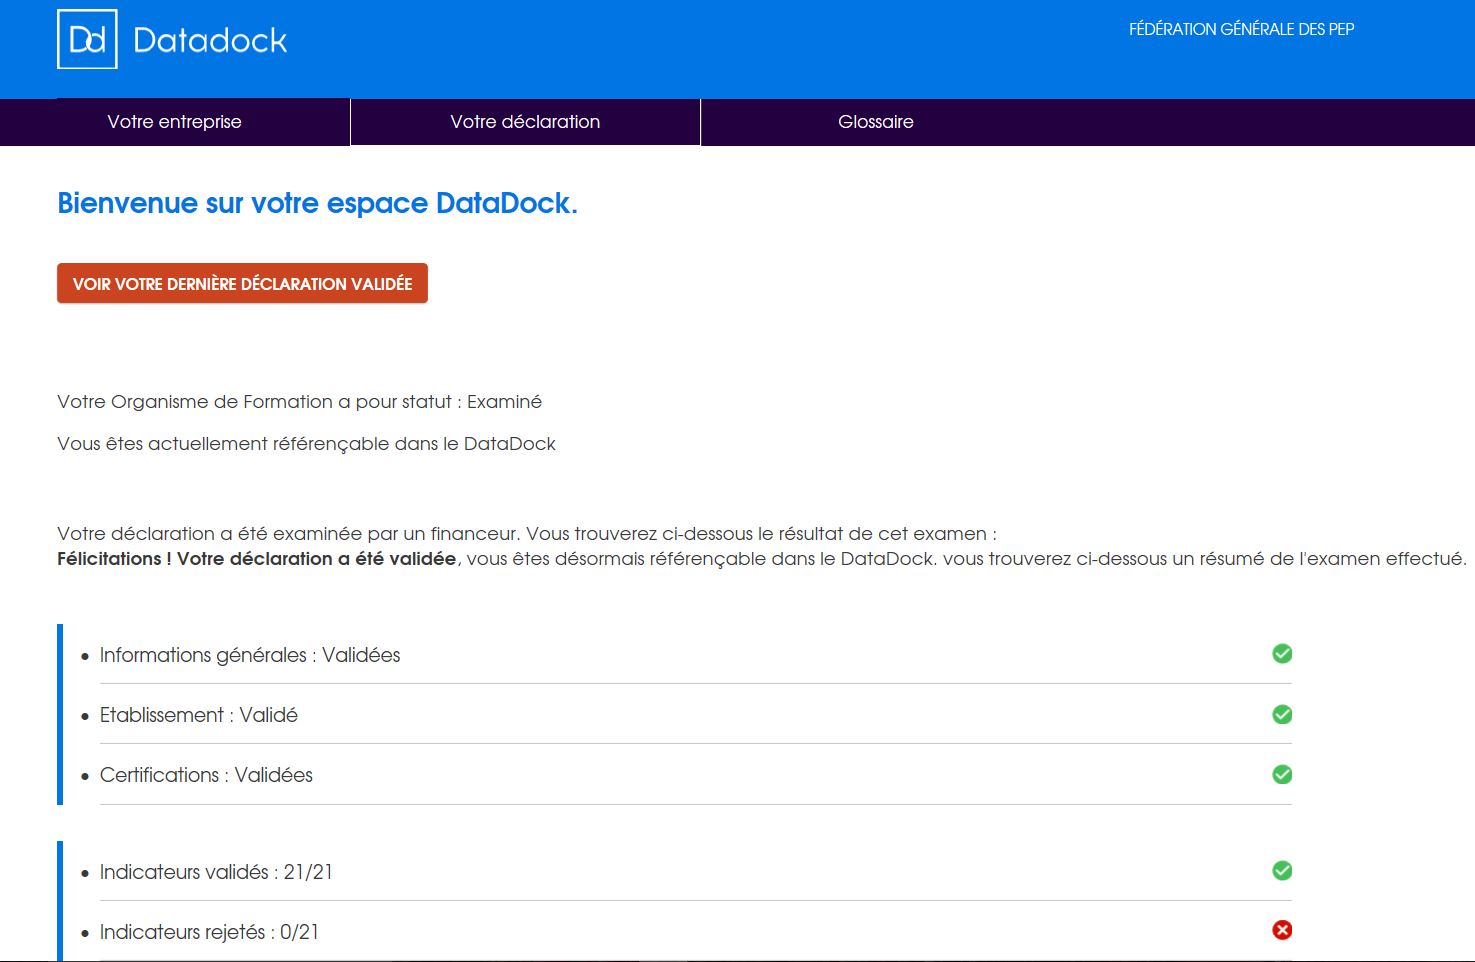Click green check for Certifications row
The image size is (1475, 962).
(x=1282, y=774)
